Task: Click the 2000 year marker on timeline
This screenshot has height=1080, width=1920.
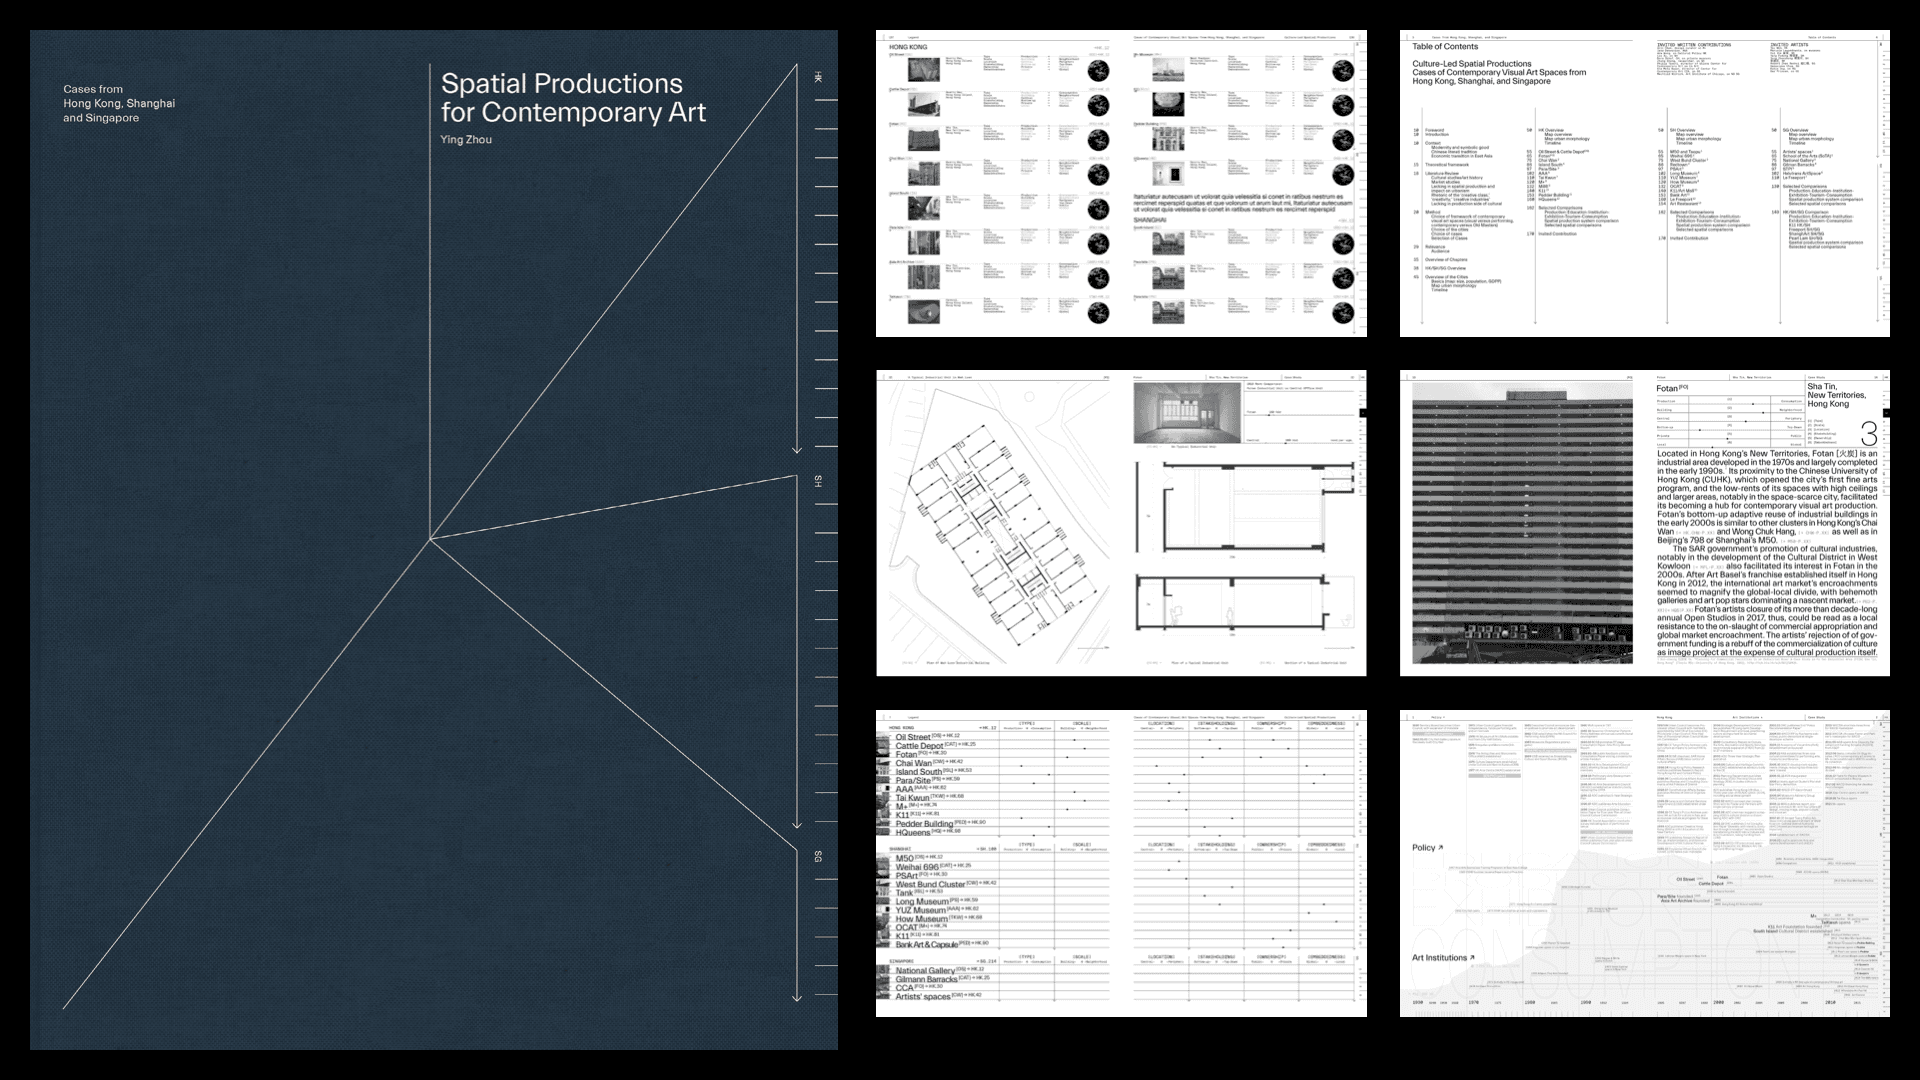Action: 1719,1002
